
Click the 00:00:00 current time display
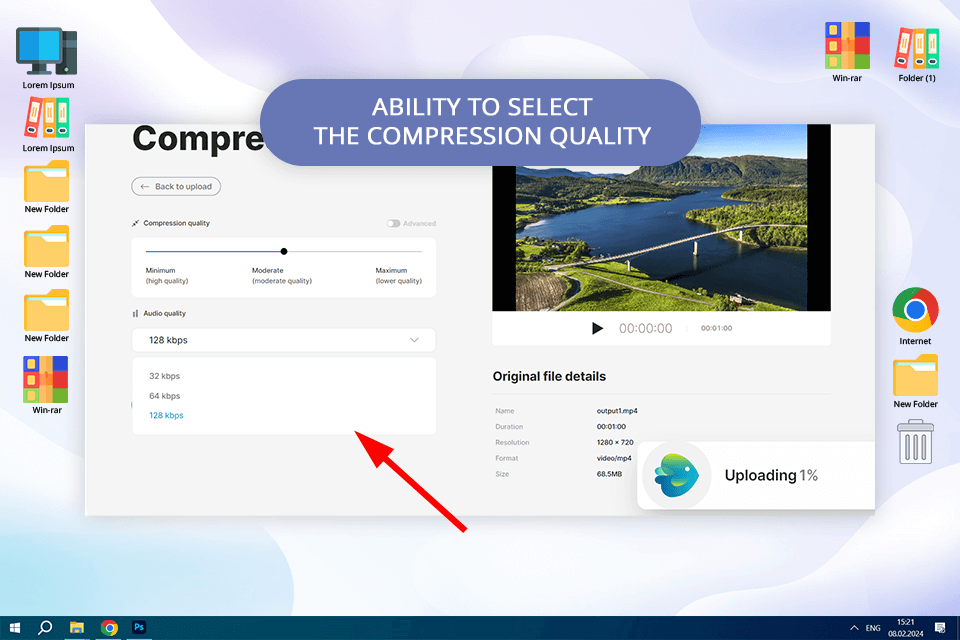click(x=645, y=328)
